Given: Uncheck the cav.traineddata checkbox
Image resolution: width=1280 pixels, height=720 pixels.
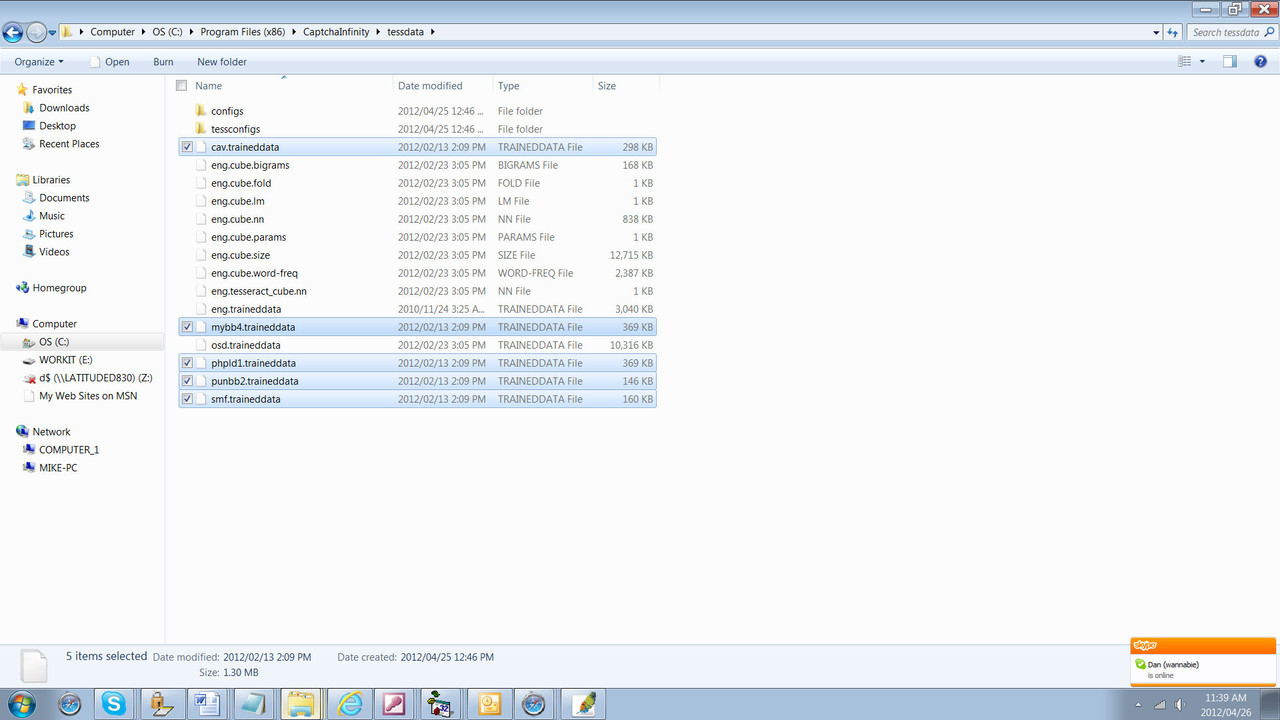Looking at the screenshot, I should click(x=187, y=147).
